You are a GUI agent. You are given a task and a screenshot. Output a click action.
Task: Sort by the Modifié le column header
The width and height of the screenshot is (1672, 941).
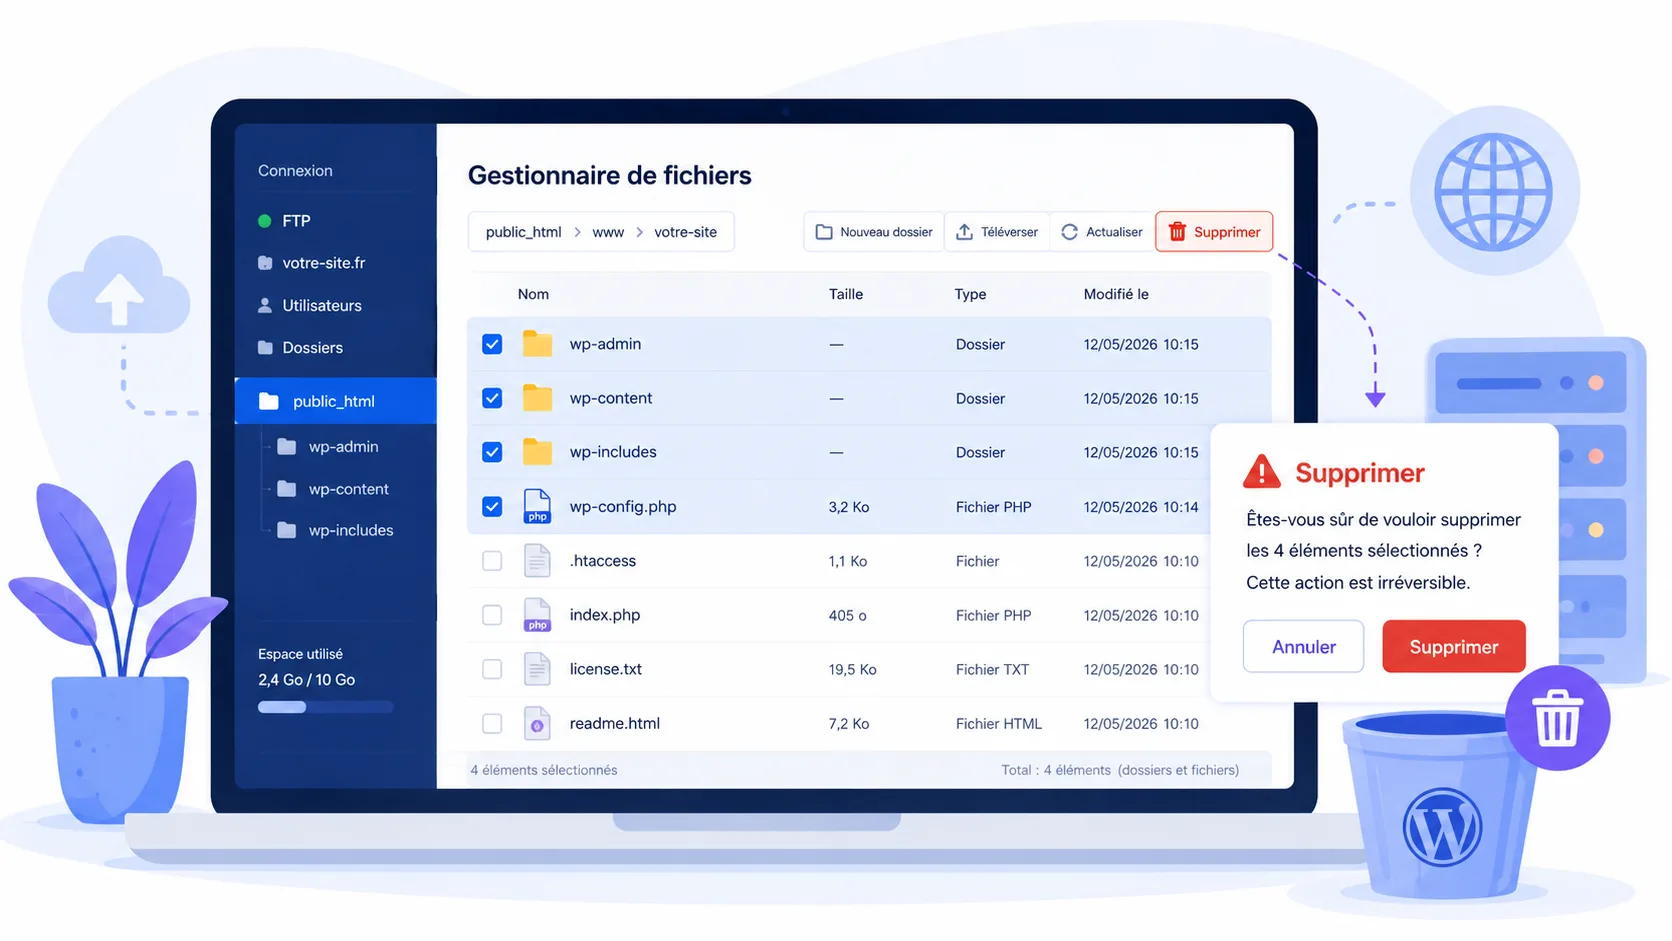point(1116,294)
